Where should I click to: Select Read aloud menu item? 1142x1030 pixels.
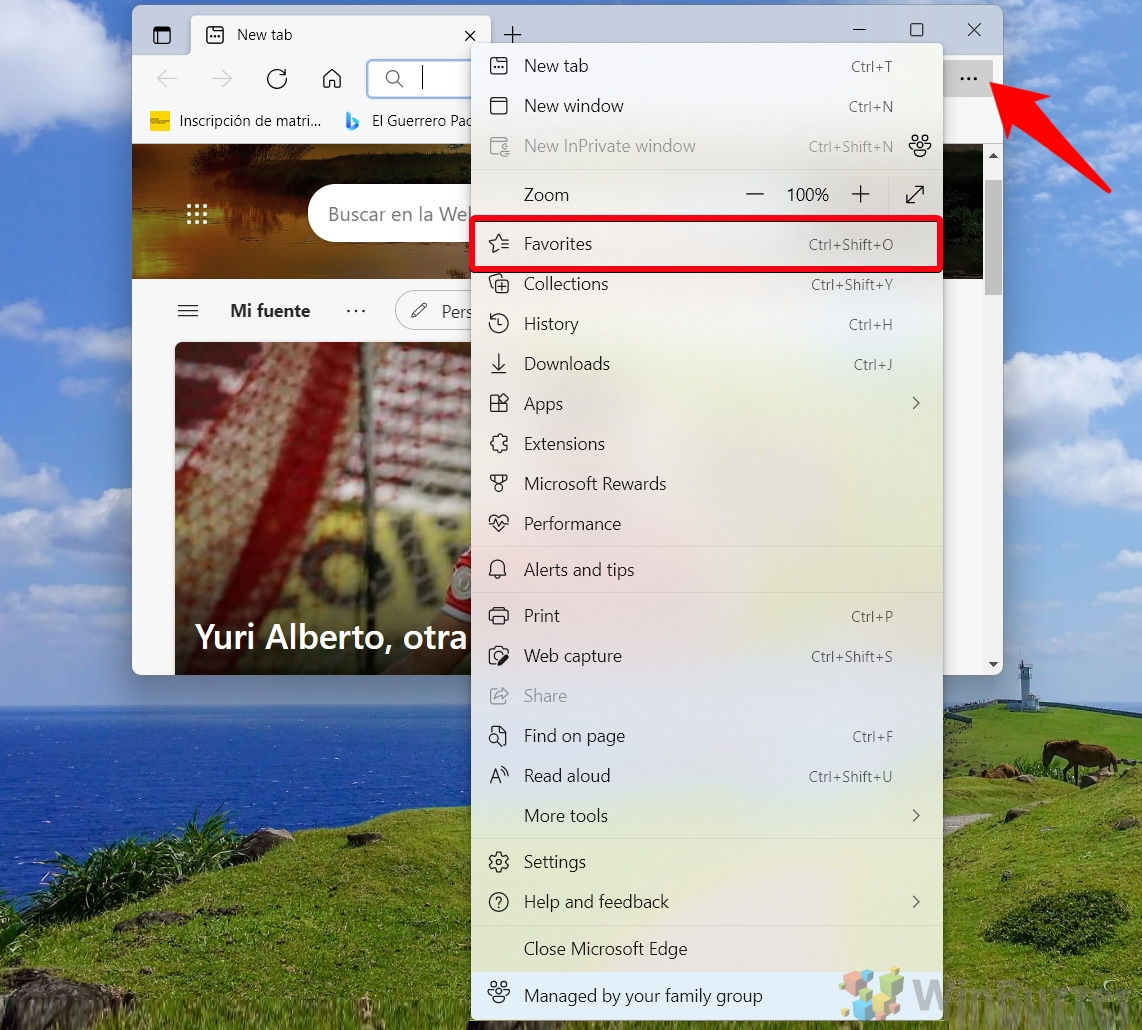coord(706,777)
